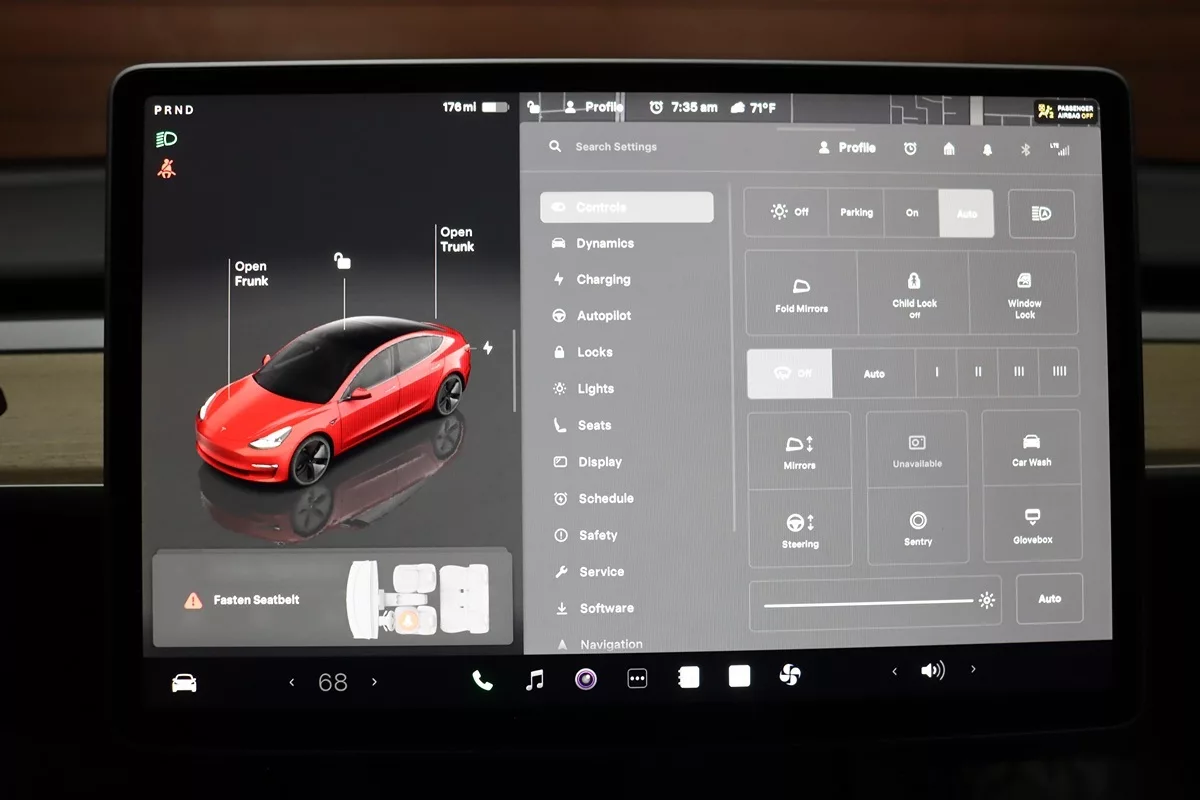1200x800 pixels.
Task: Activate Car Wash mode
Action: coord(1031,449)
